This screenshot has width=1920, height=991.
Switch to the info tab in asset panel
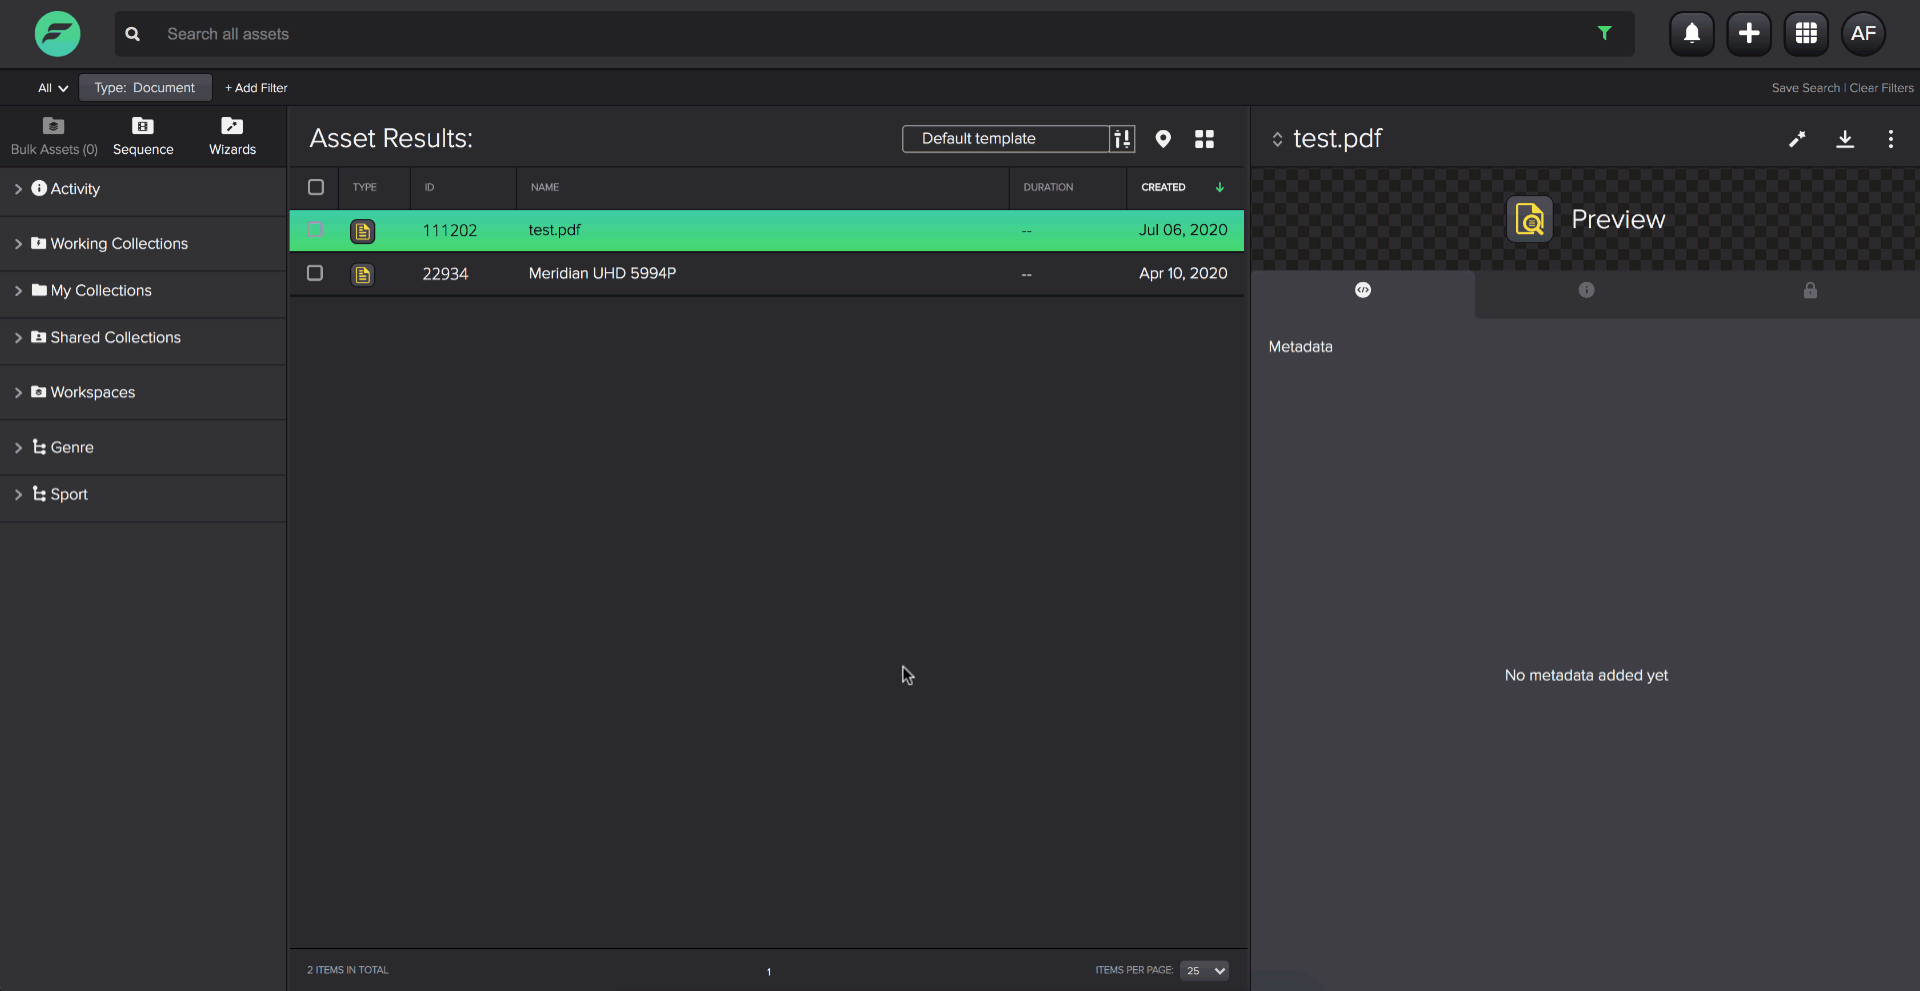[1586, 290]
